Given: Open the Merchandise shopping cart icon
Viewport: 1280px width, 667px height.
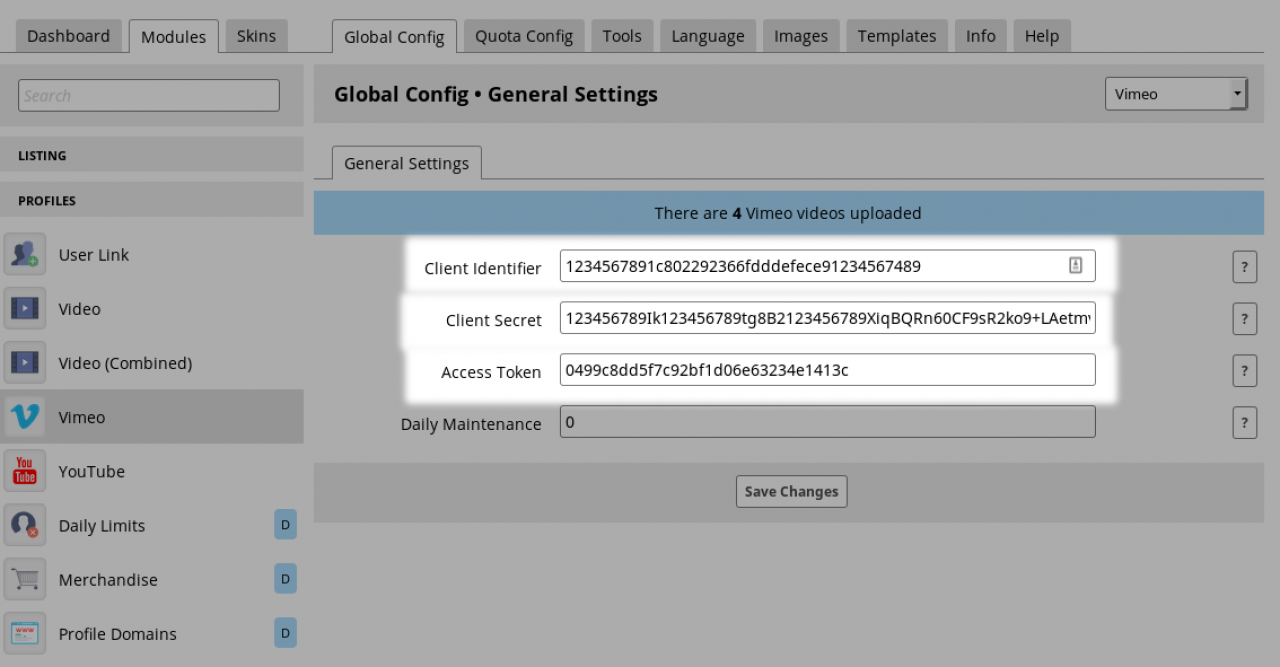Looking at the screenshot, I should point(25,579).
